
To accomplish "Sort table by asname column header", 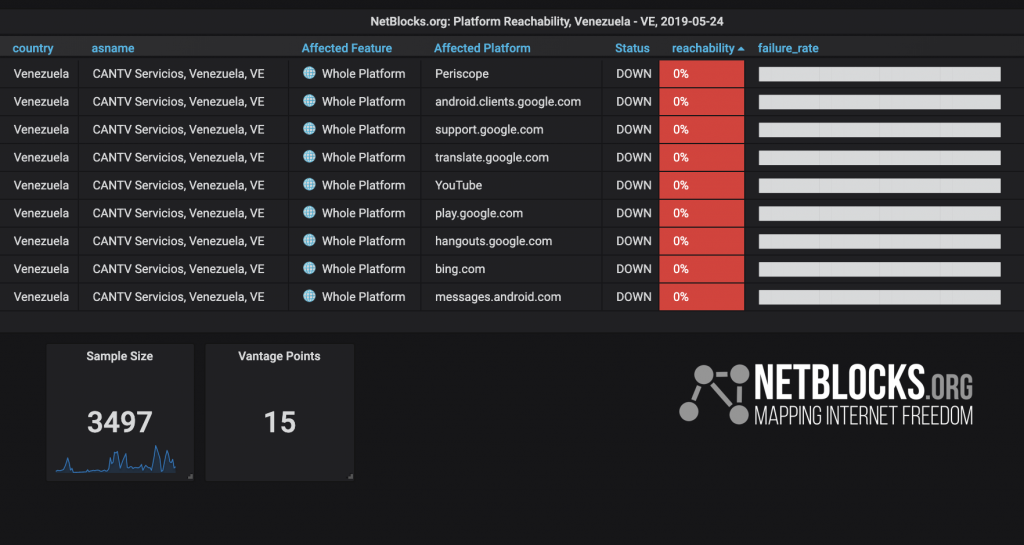I will tap(113, 48).
